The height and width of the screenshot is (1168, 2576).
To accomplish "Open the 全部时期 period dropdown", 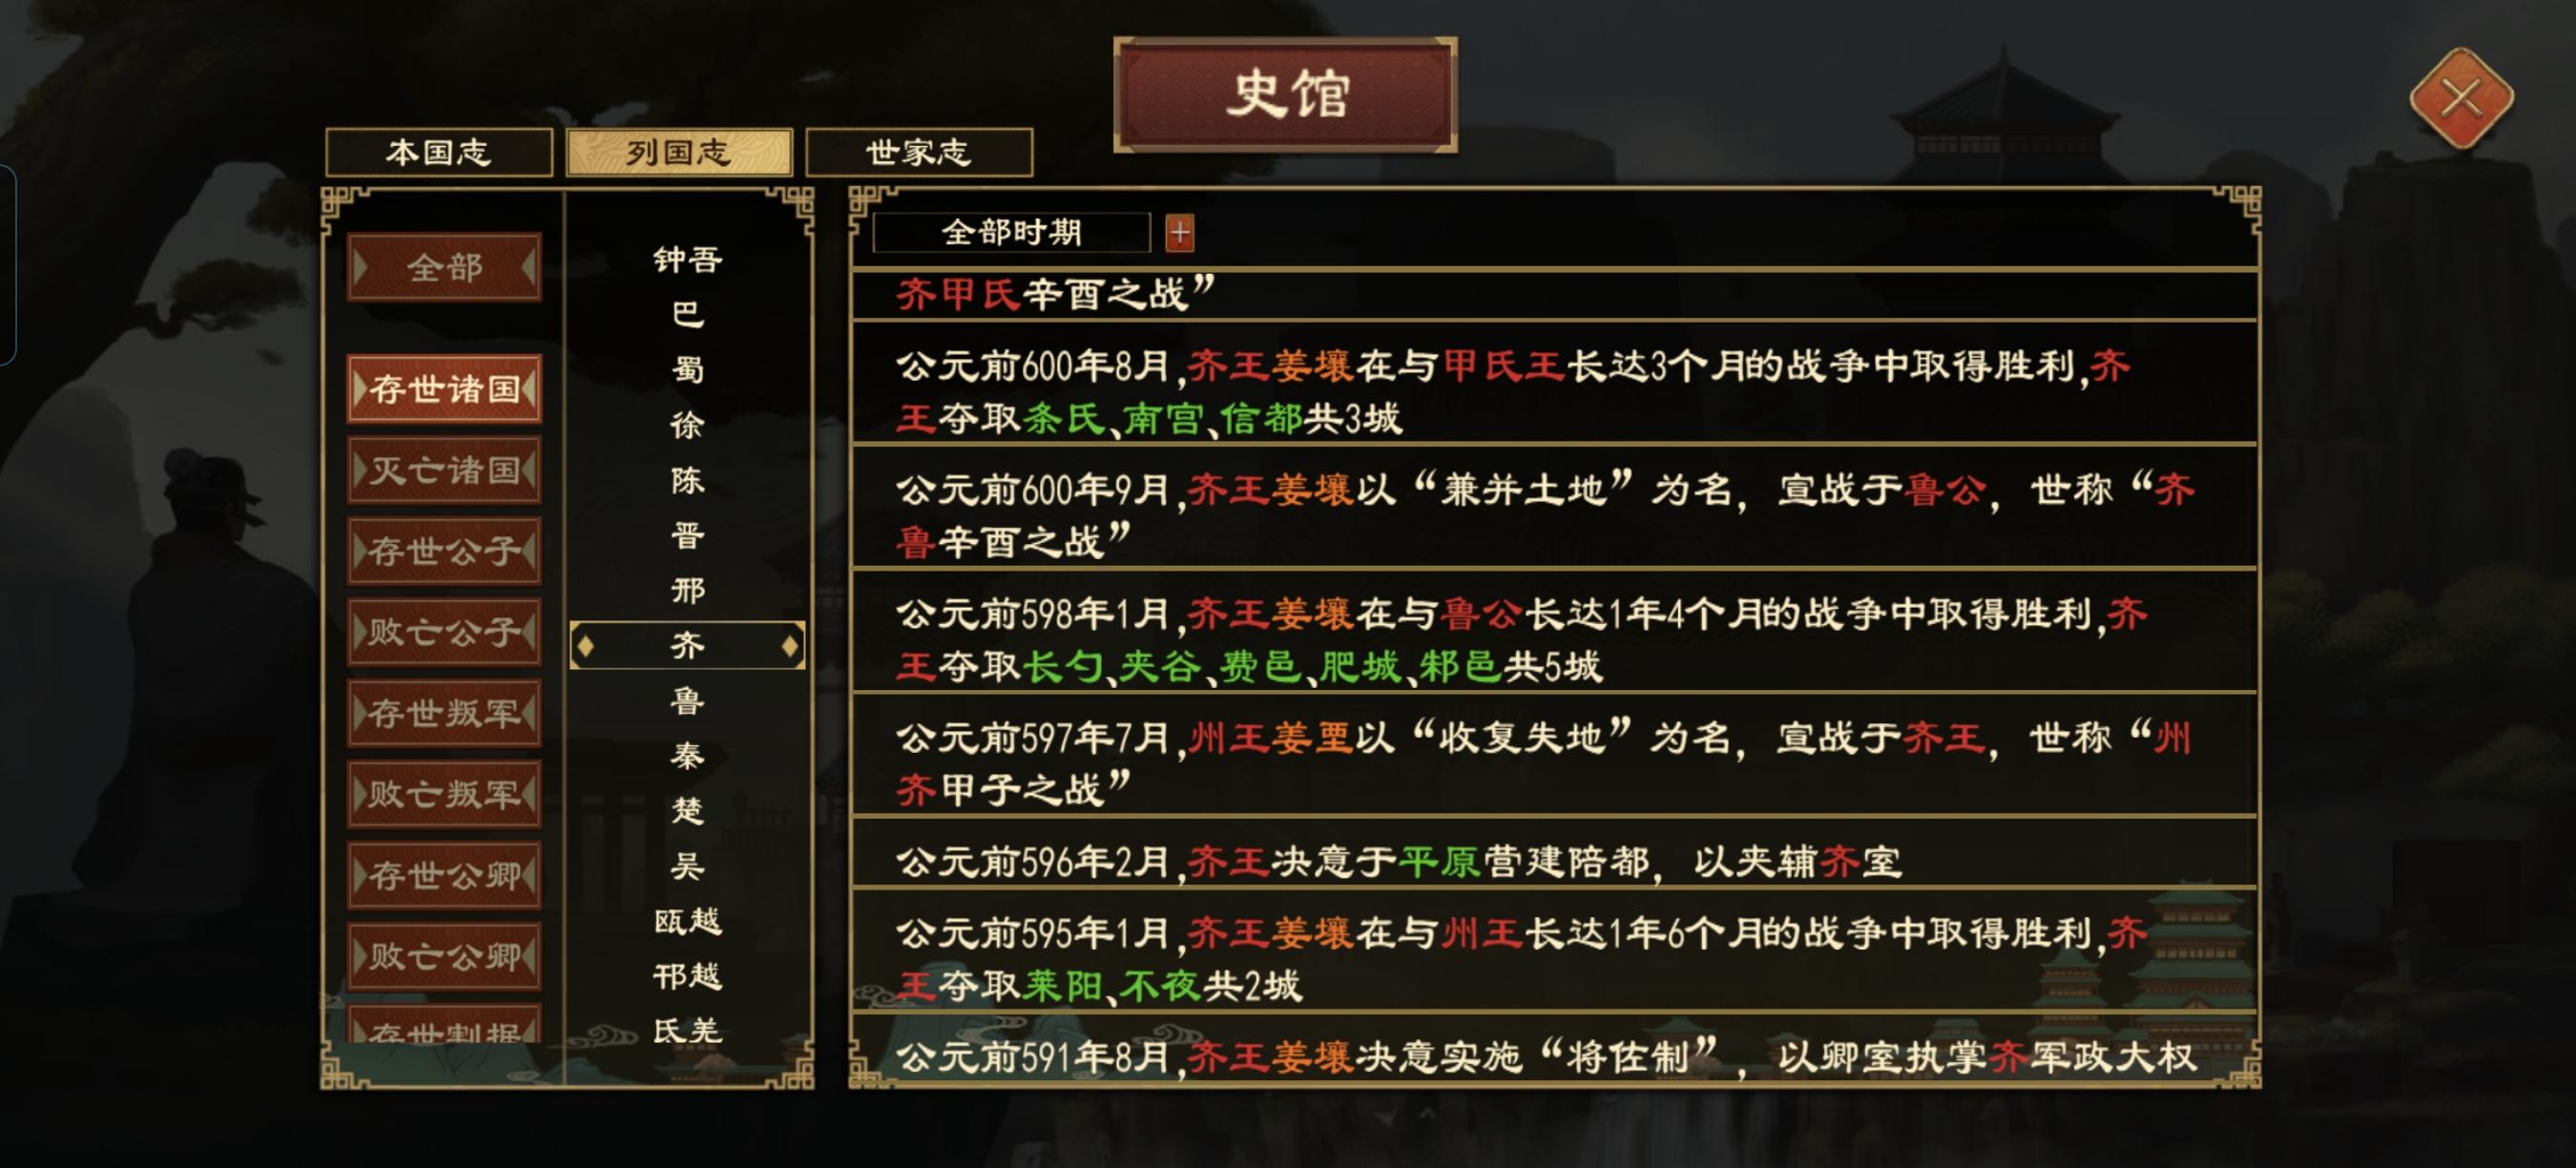I will coord(1010,233).
